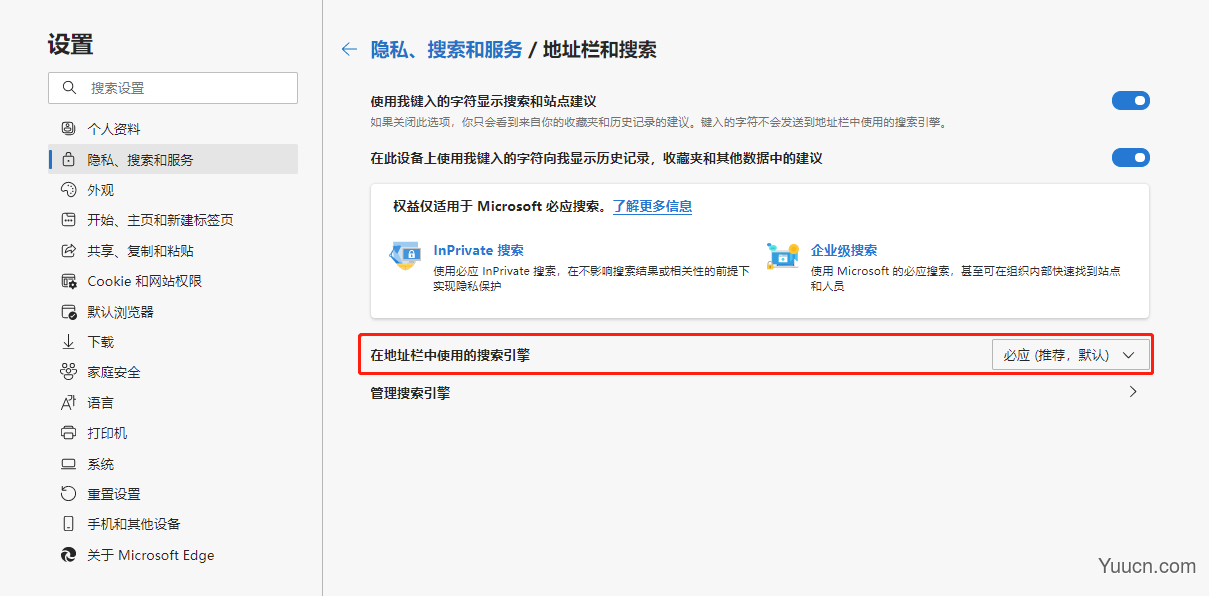Open the 必应 (推荐，默认) search engine dropdown
1209x596 pixels.
coord(1070,355)
